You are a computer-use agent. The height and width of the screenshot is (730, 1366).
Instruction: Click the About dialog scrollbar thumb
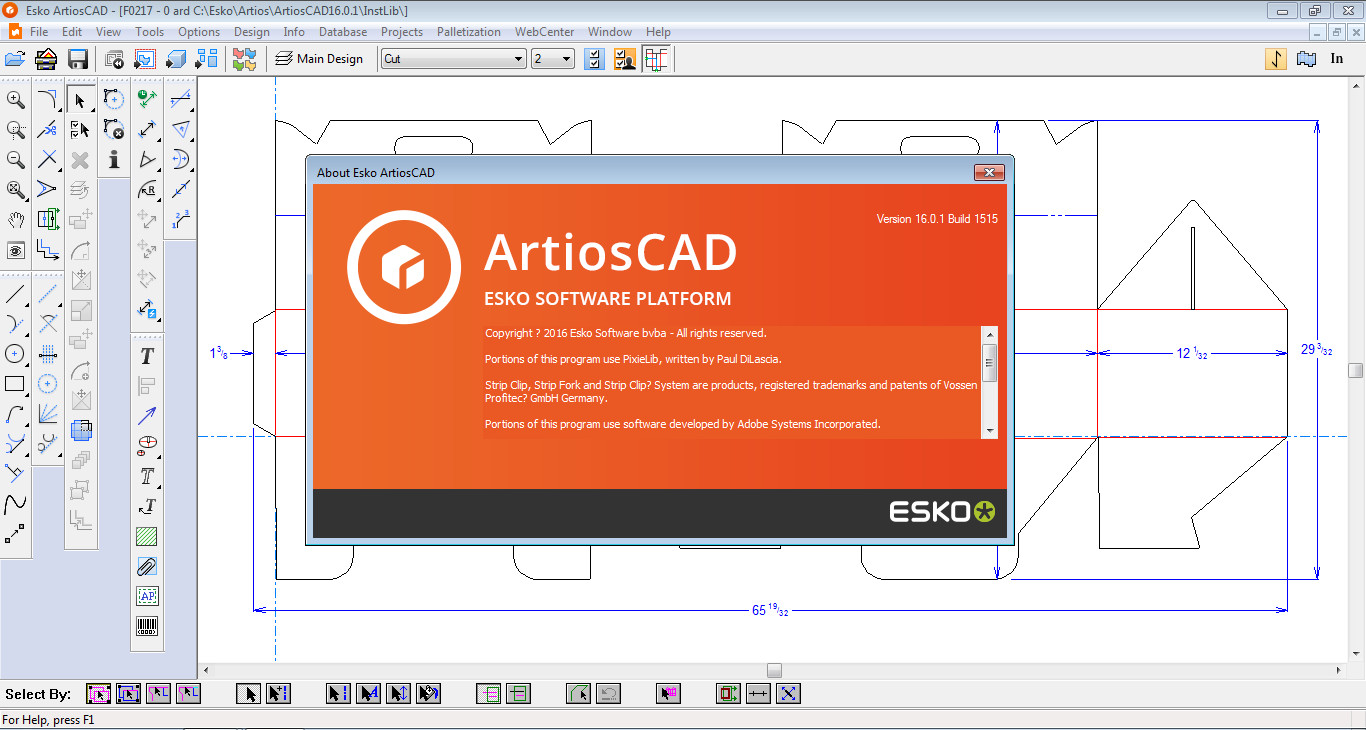pyautogui.click(x=990, y=362)
